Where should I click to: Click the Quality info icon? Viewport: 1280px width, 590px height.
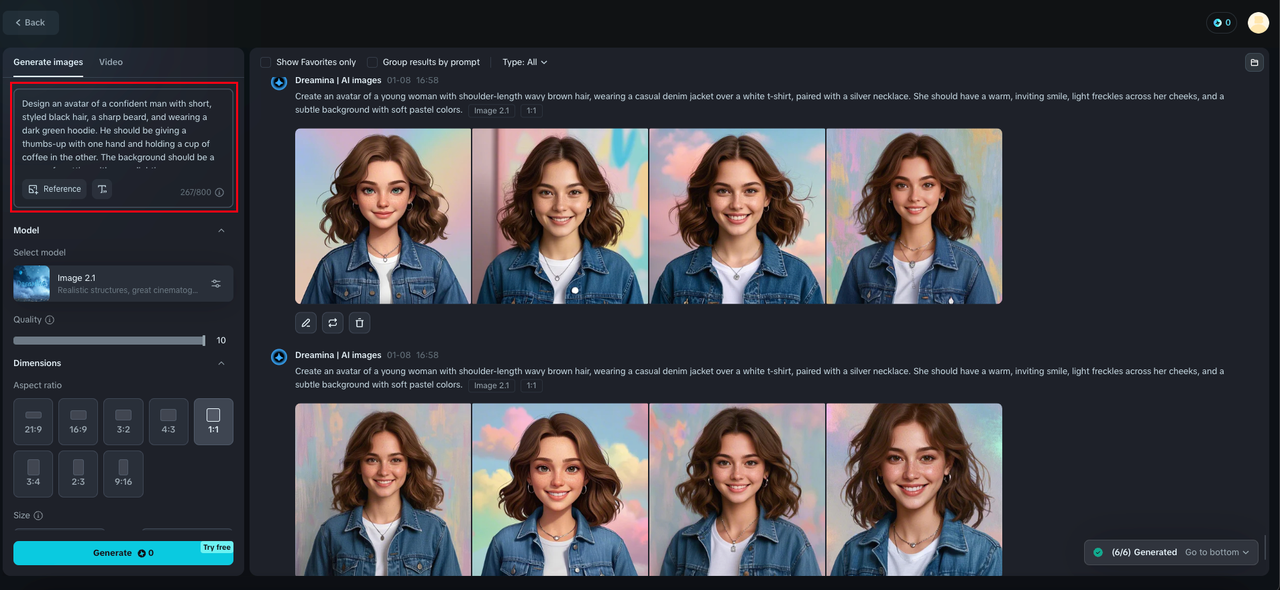pos(50,320)
